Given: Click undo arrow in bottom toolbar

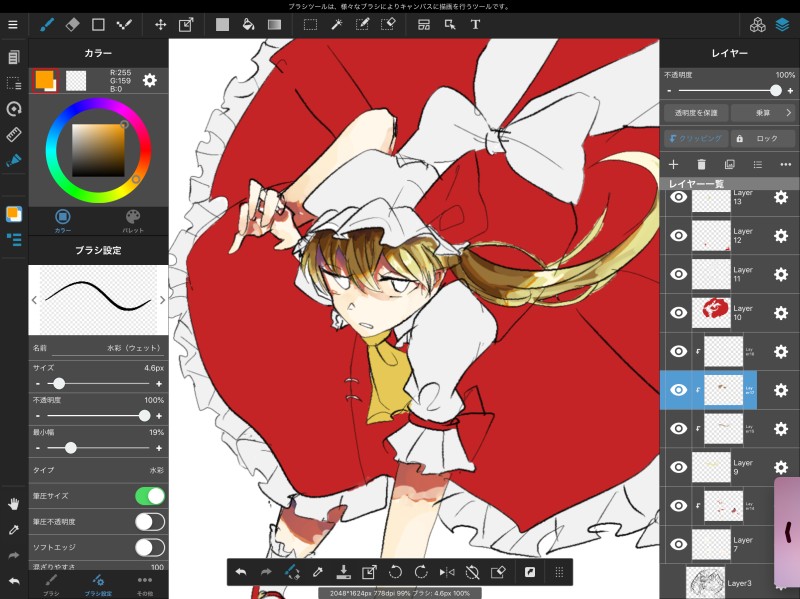Looking at the screenshot, I should click(x=241, y=572).
